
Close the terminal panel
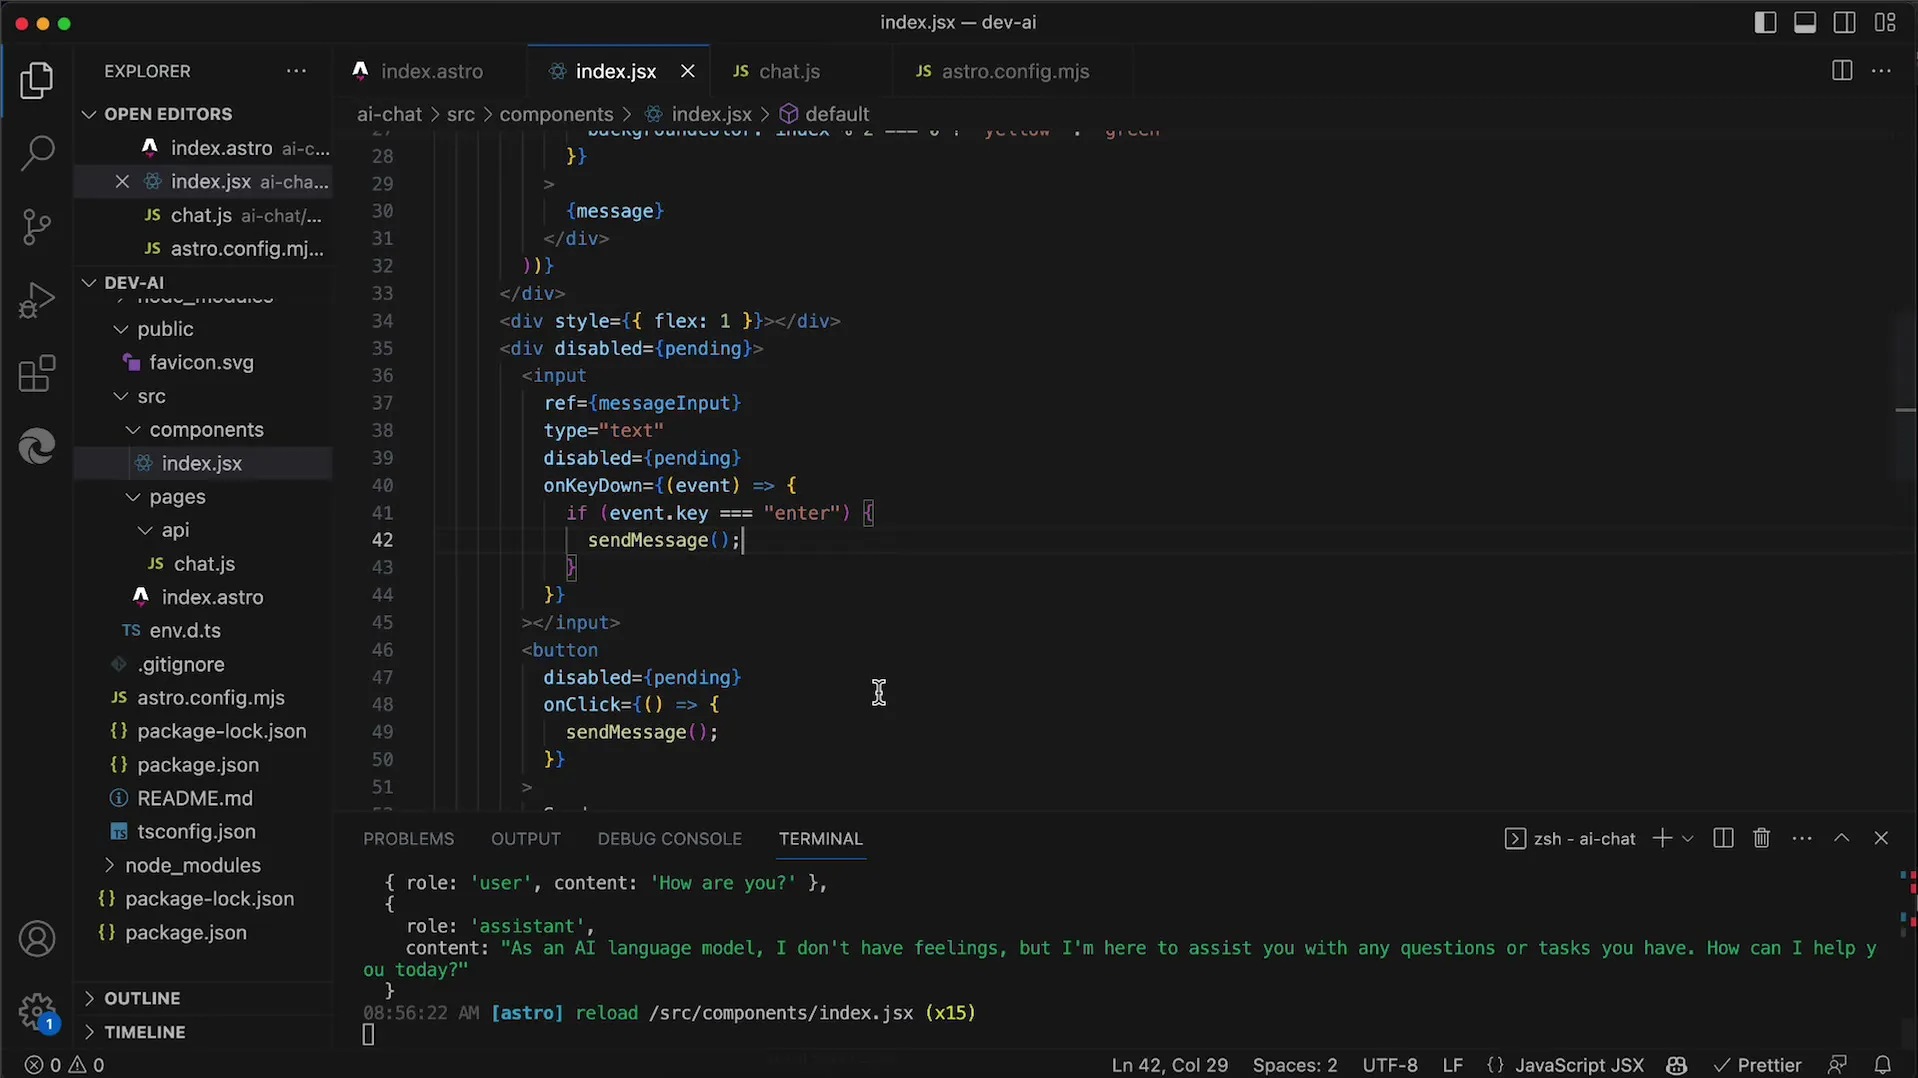pyautogui.click(x=1881, y=838)
